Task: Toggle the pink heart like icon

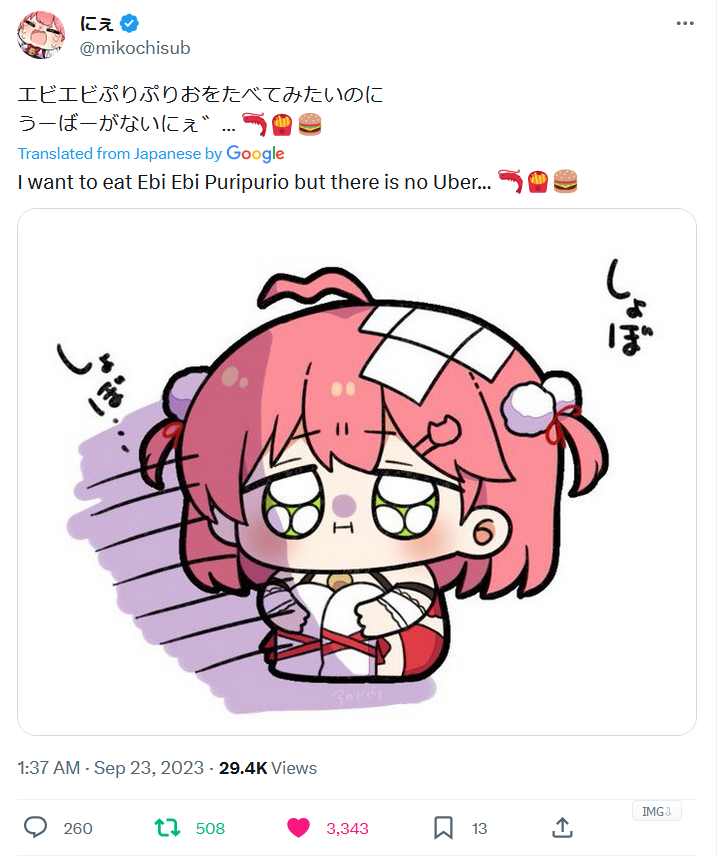Action: point(298,828)
